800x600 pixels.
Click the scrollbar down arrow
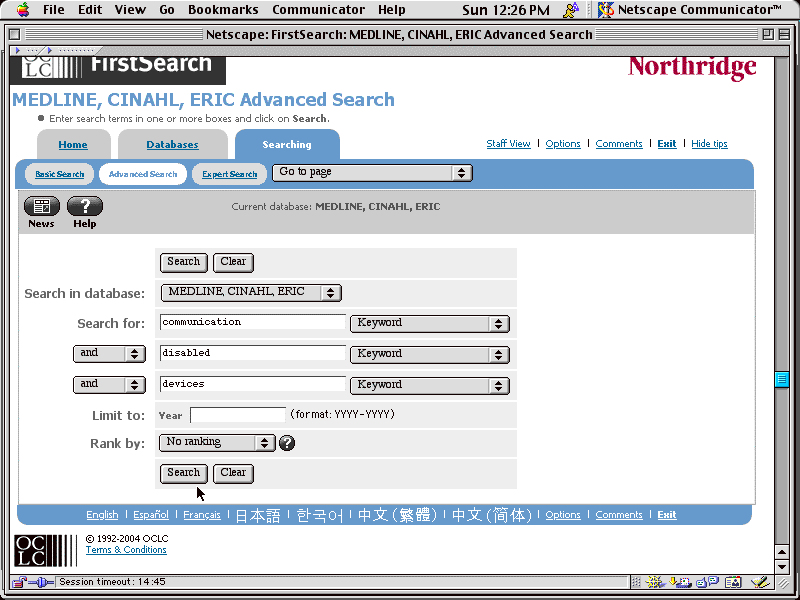782,566
